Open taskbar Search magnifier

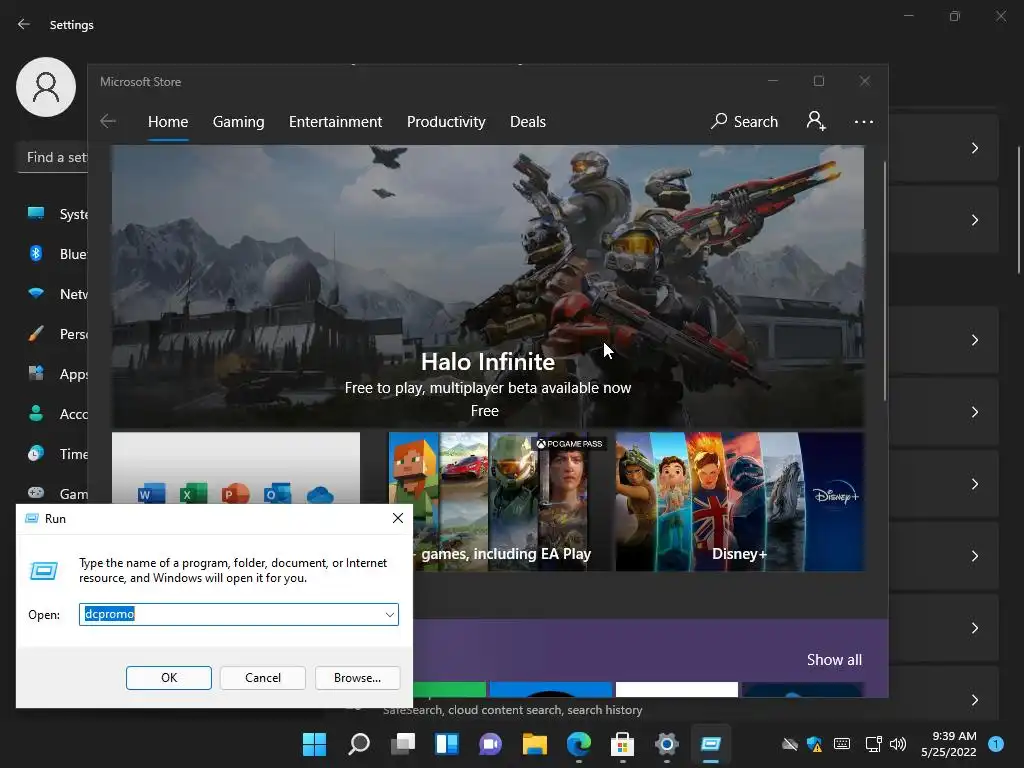[359, 744]
